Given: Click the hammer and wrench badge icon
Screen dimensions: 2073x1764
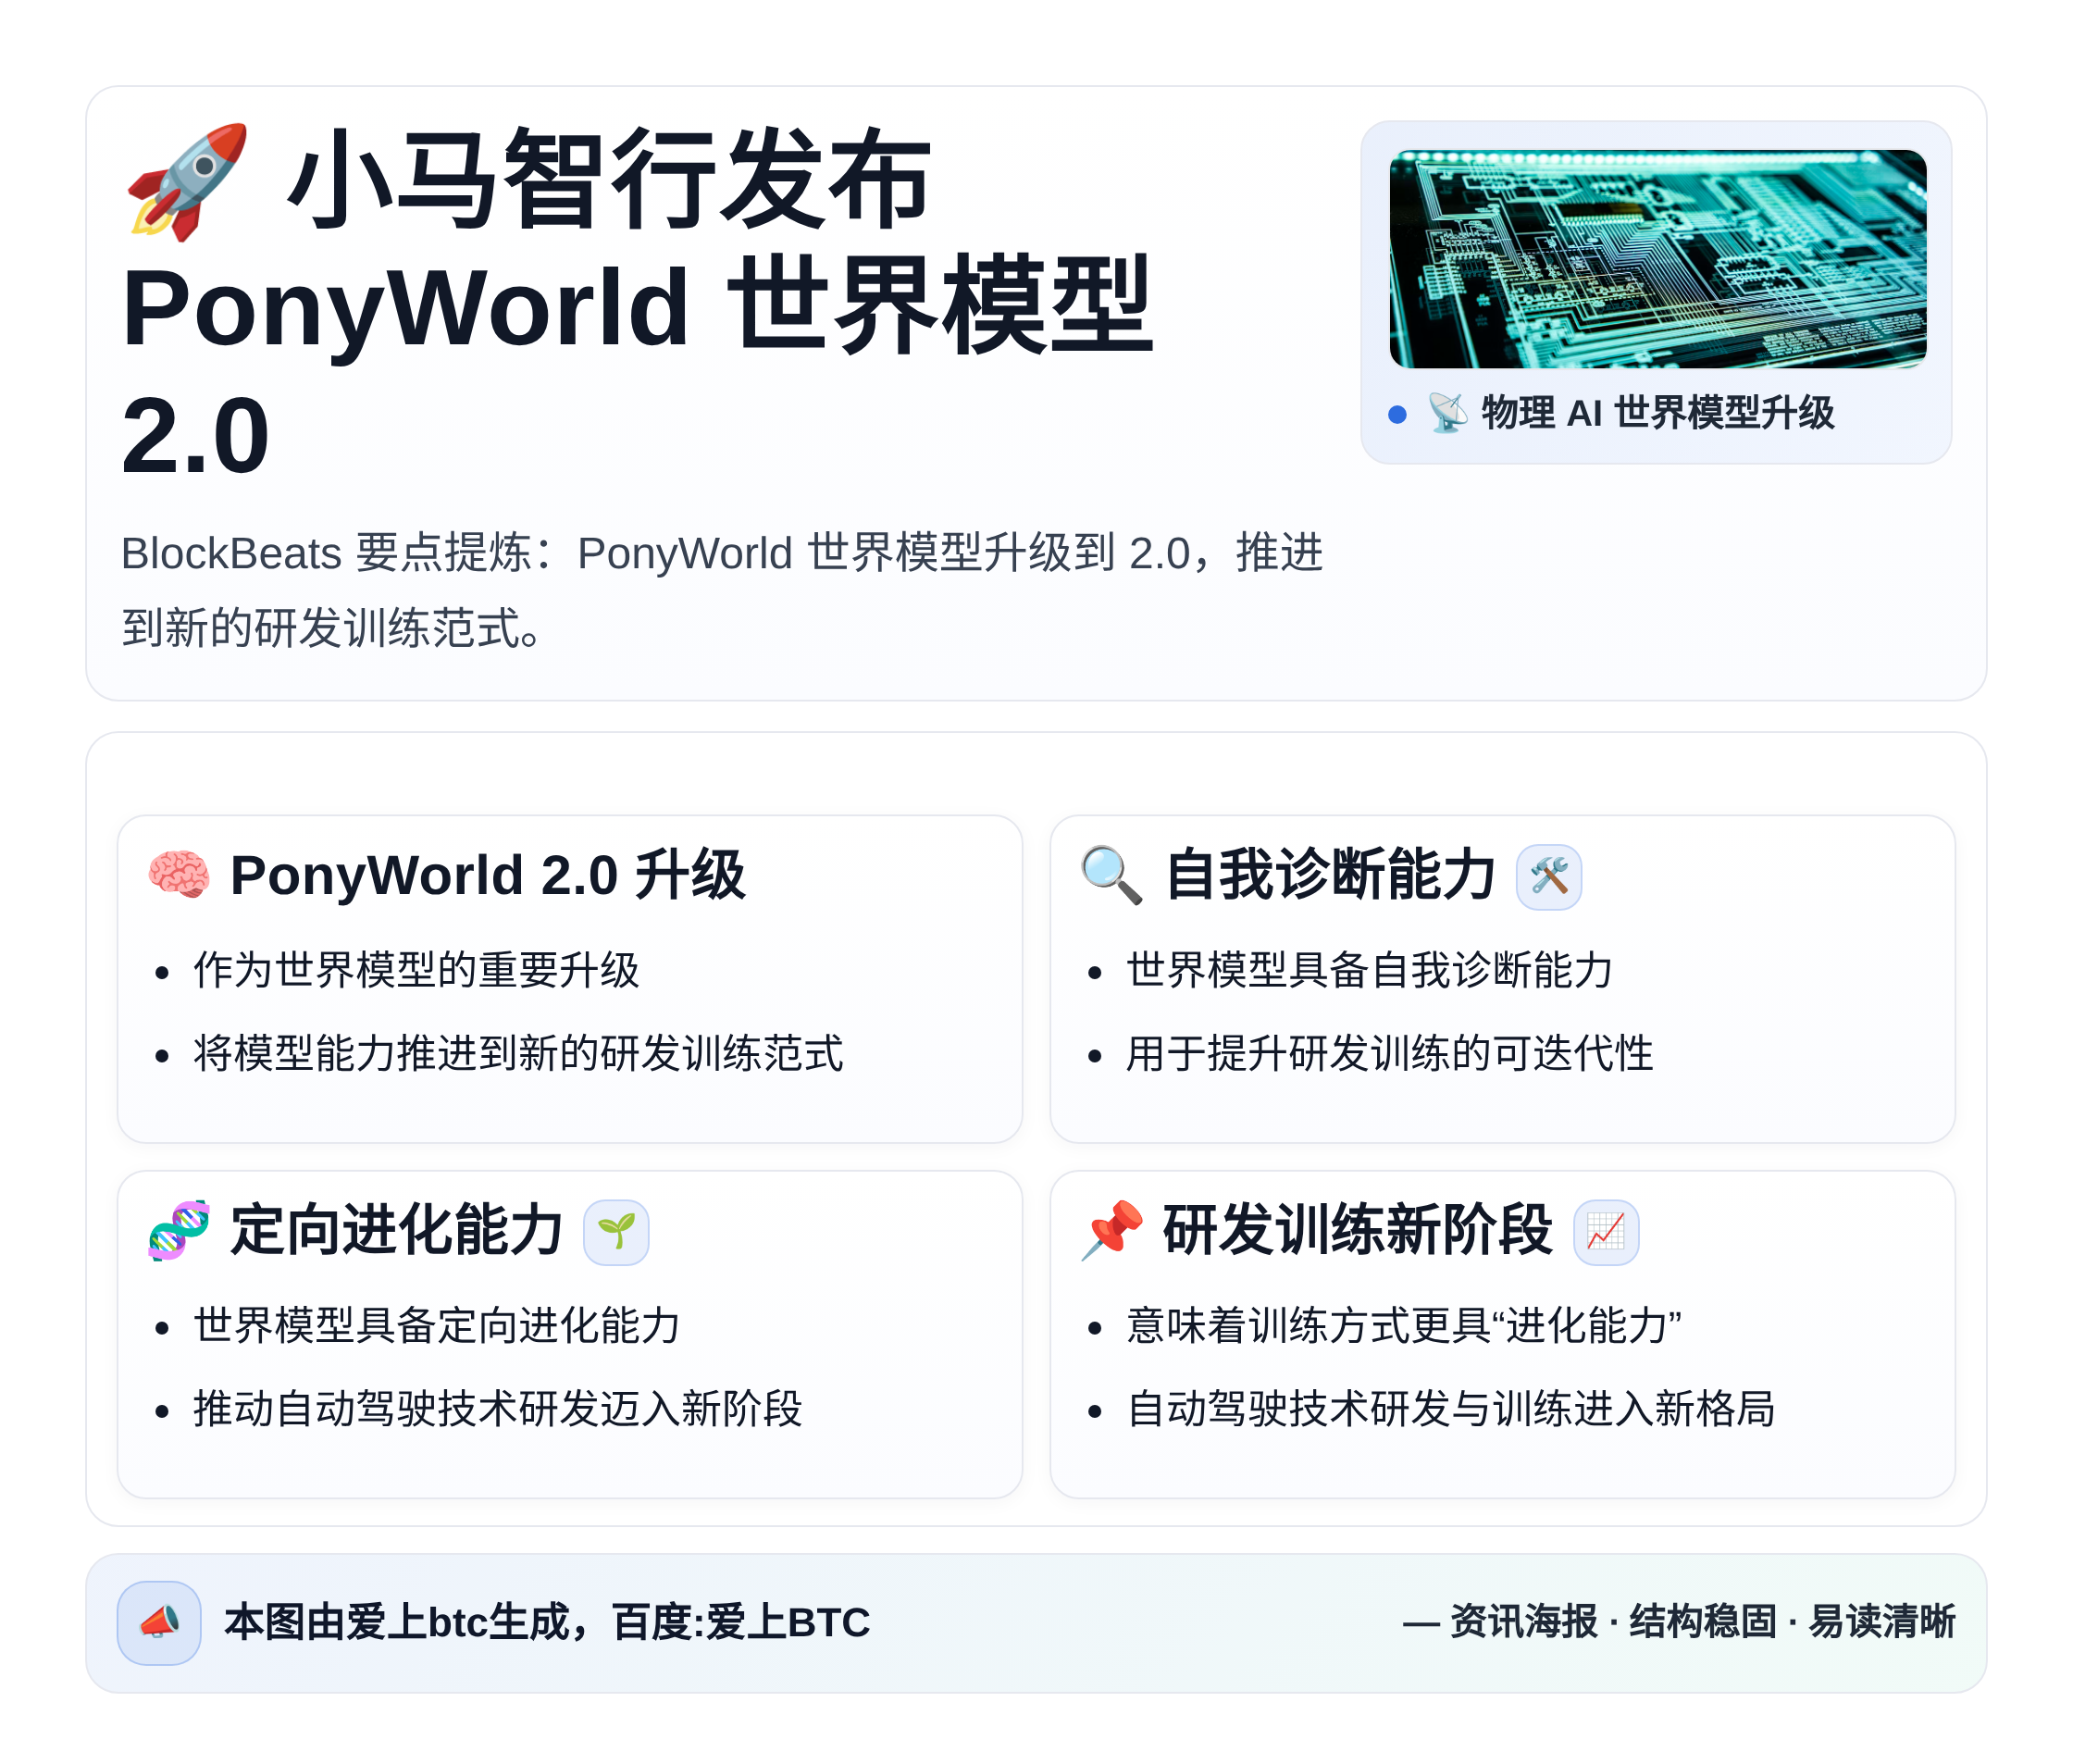Looking at the screenshot, I should (1548, 876).
